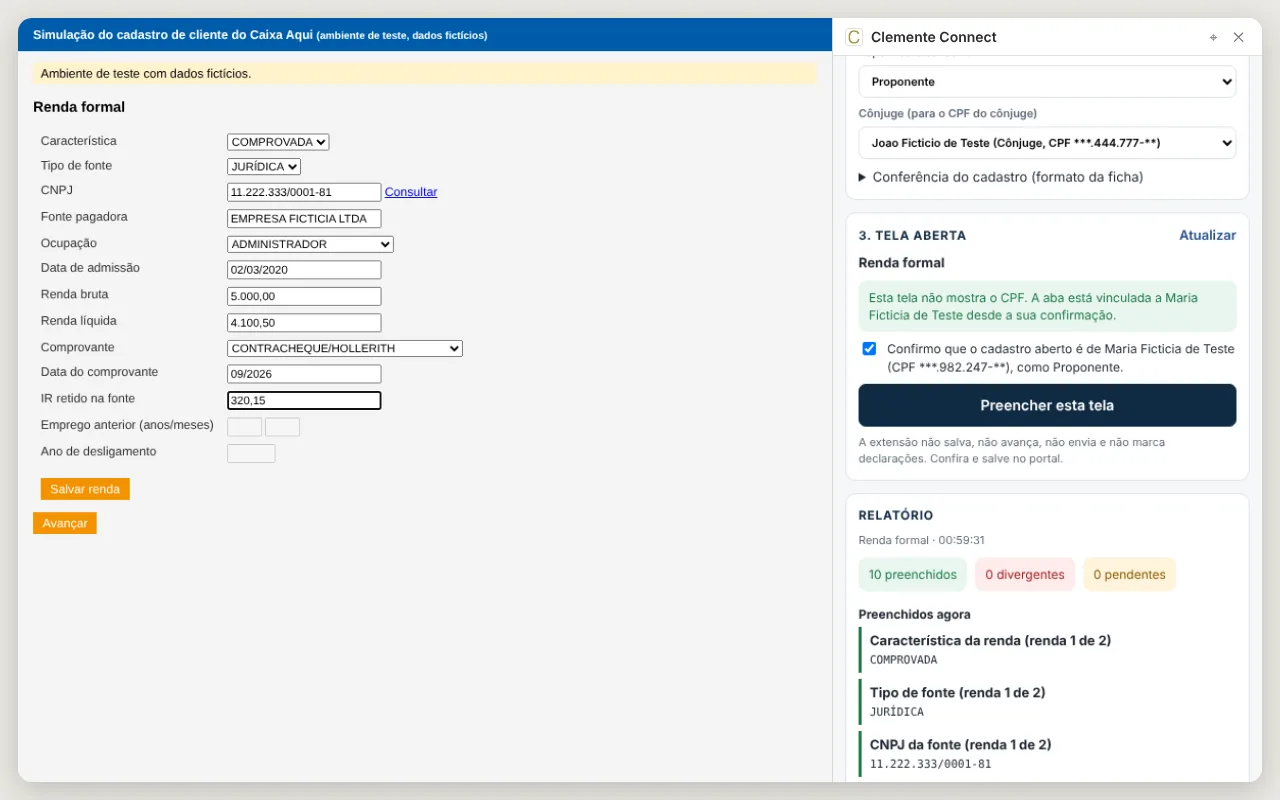
Task: Open the Ocupação dropdown showing ADMINISTRADOR
Action: click(x=310, y=244)
